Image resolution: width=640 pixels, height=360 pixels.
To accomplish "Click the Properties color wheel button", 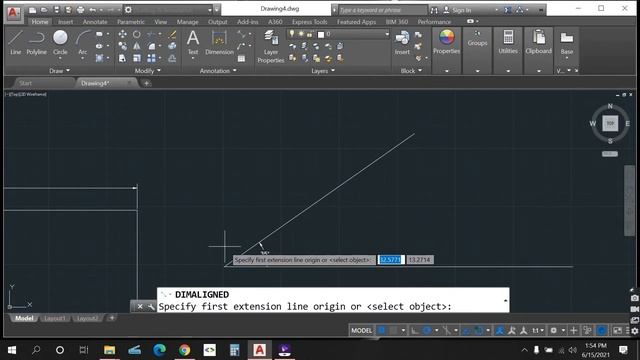I will (447, 42).
